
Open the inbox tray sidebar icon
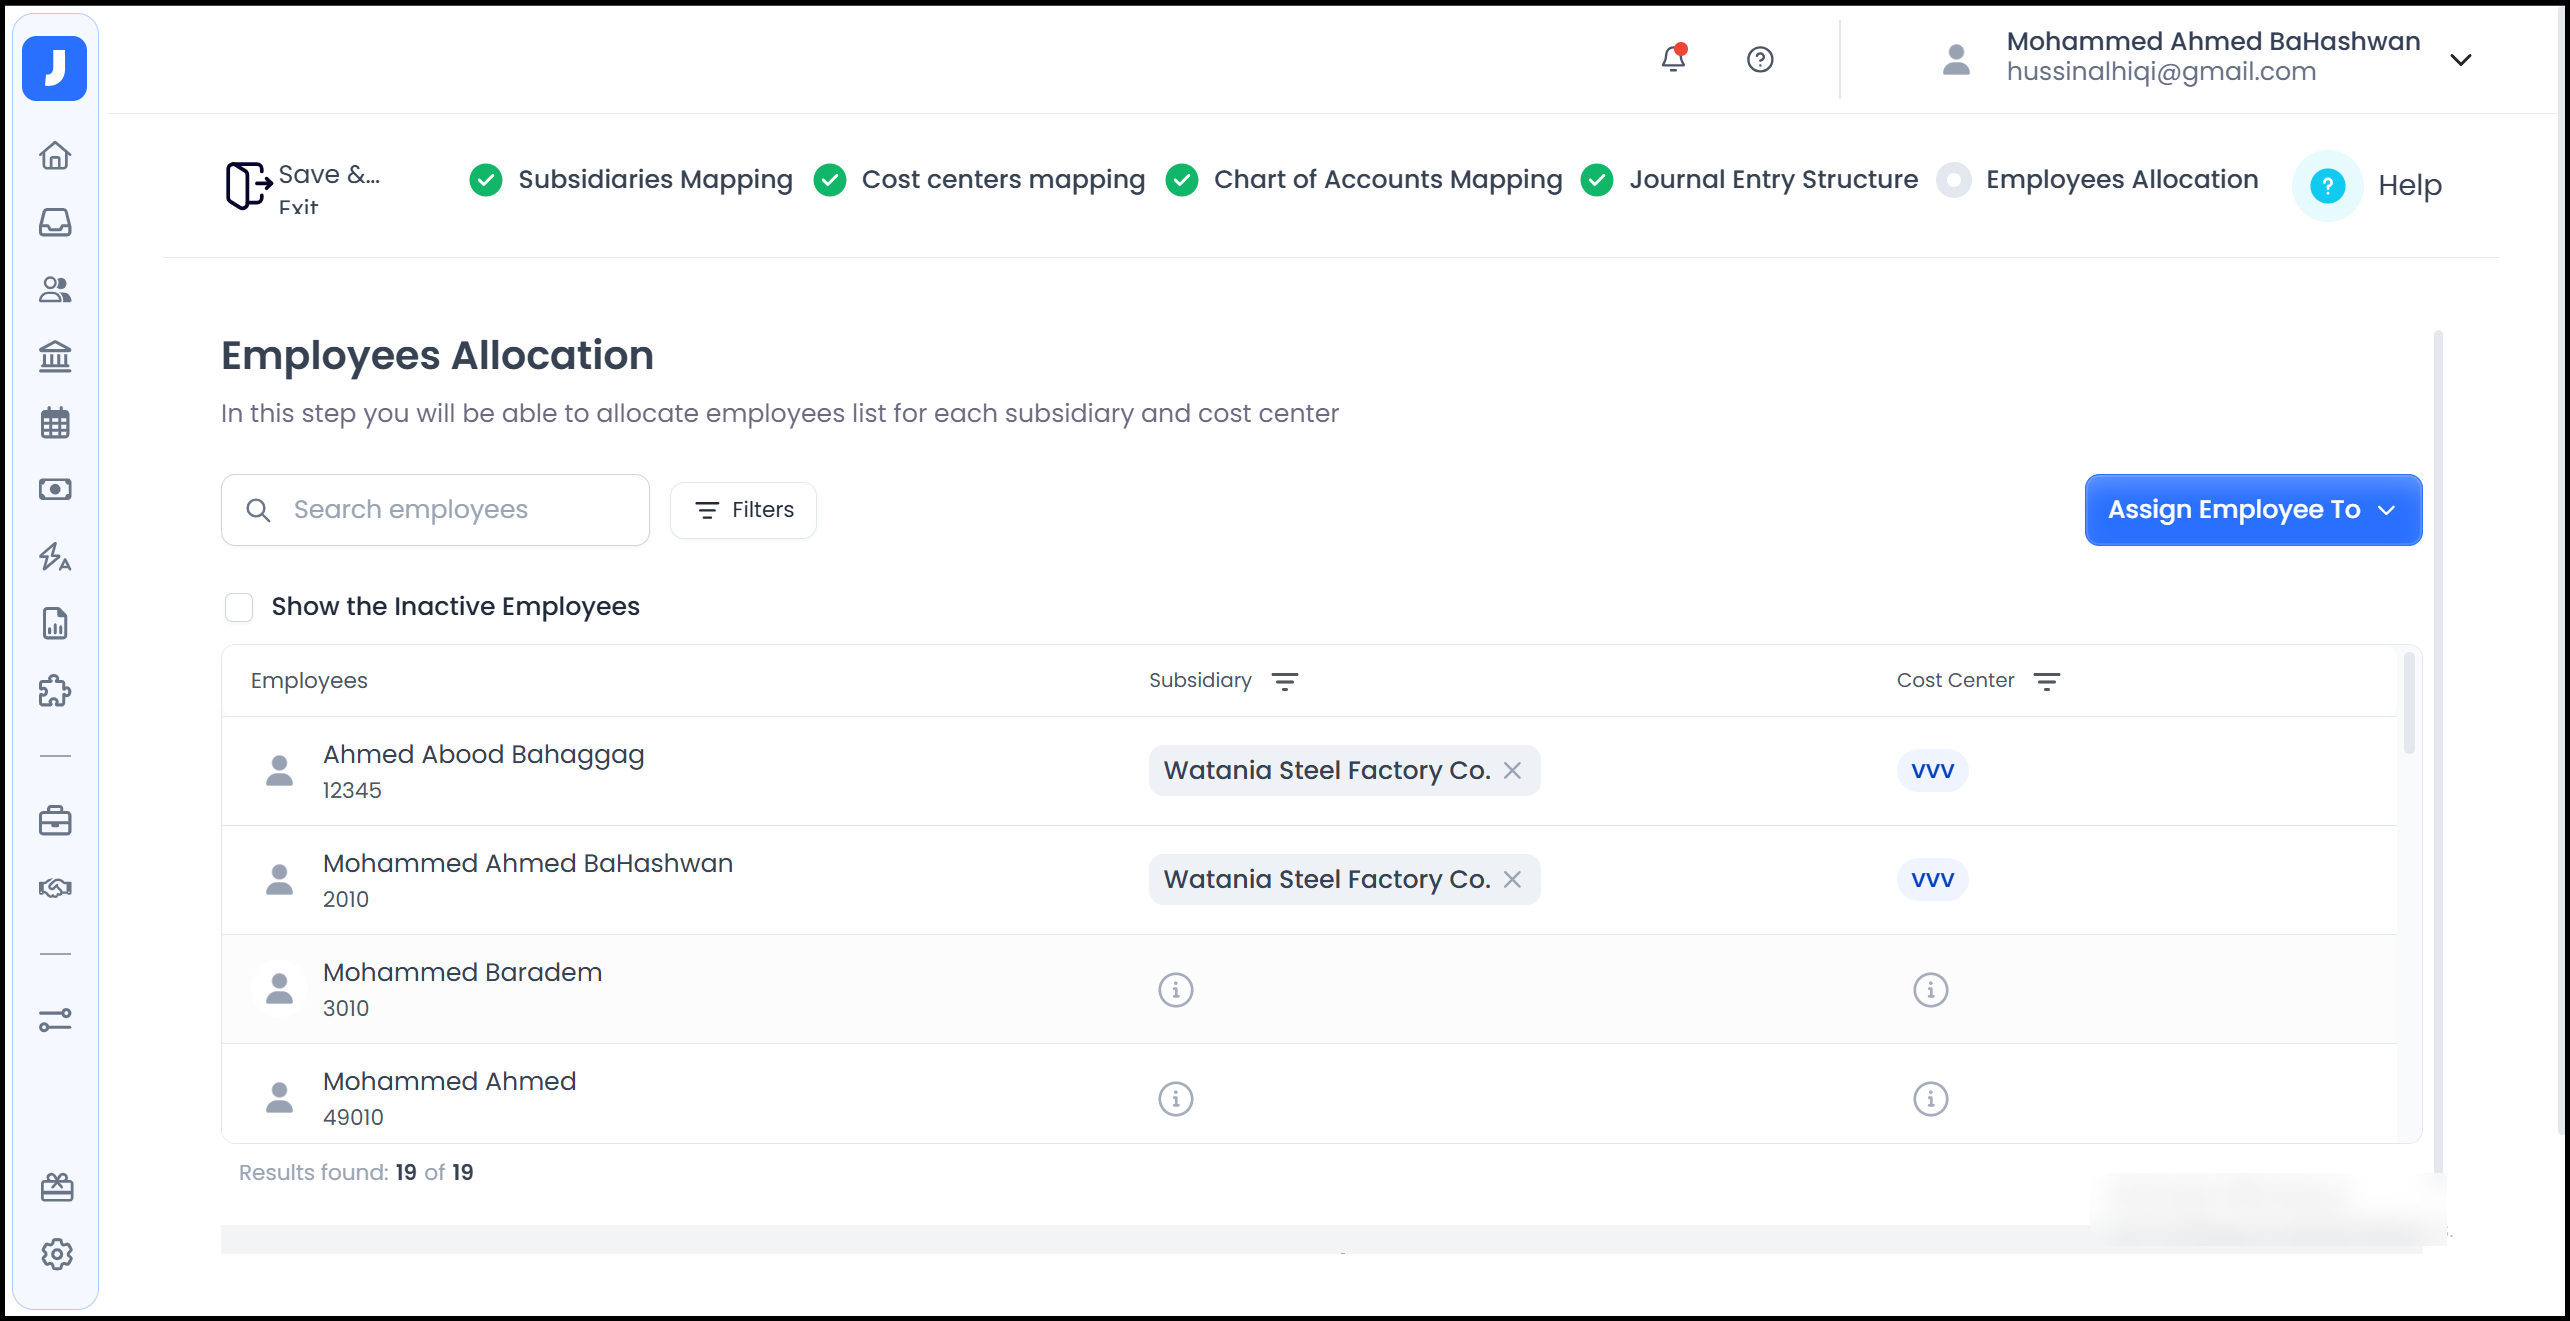click(55, 222)
